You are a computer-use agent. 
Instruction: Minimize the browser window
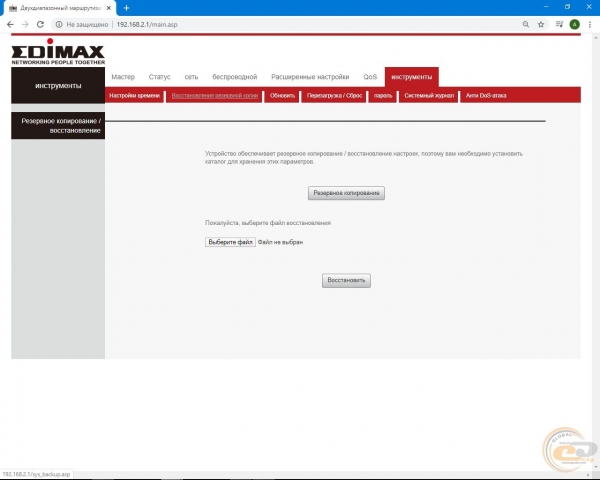tap(546, 7)
